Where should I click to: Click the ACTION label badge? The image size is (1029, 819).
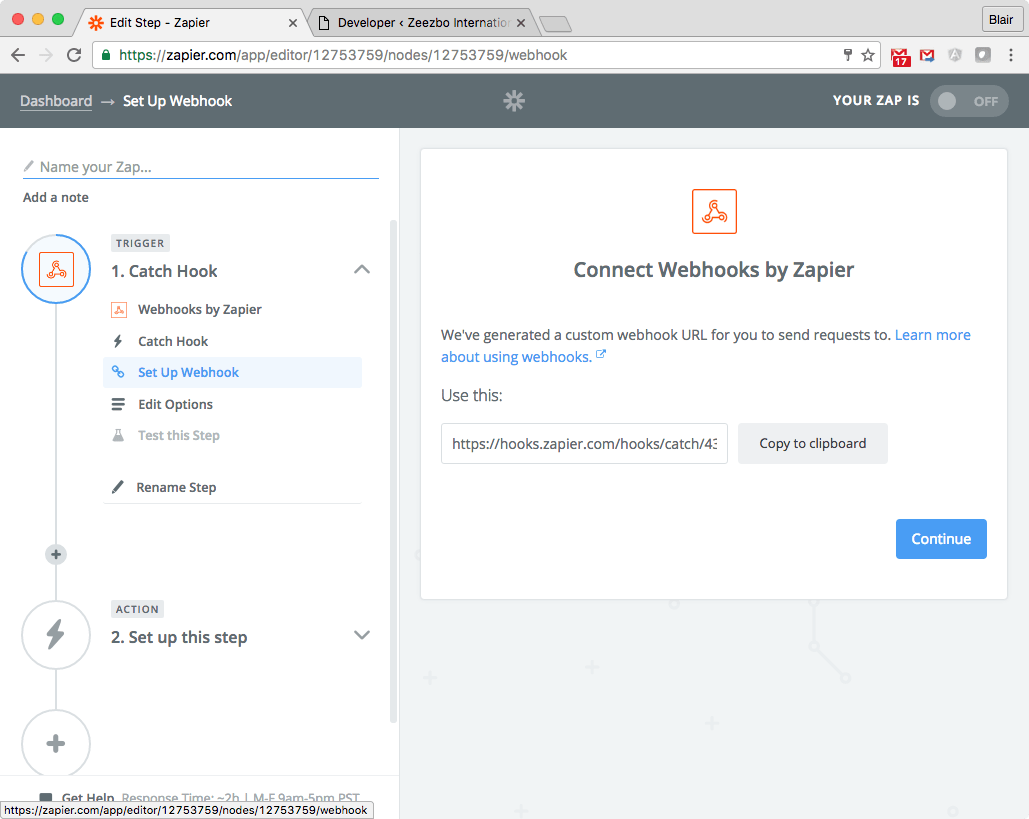tap(137, 609)
